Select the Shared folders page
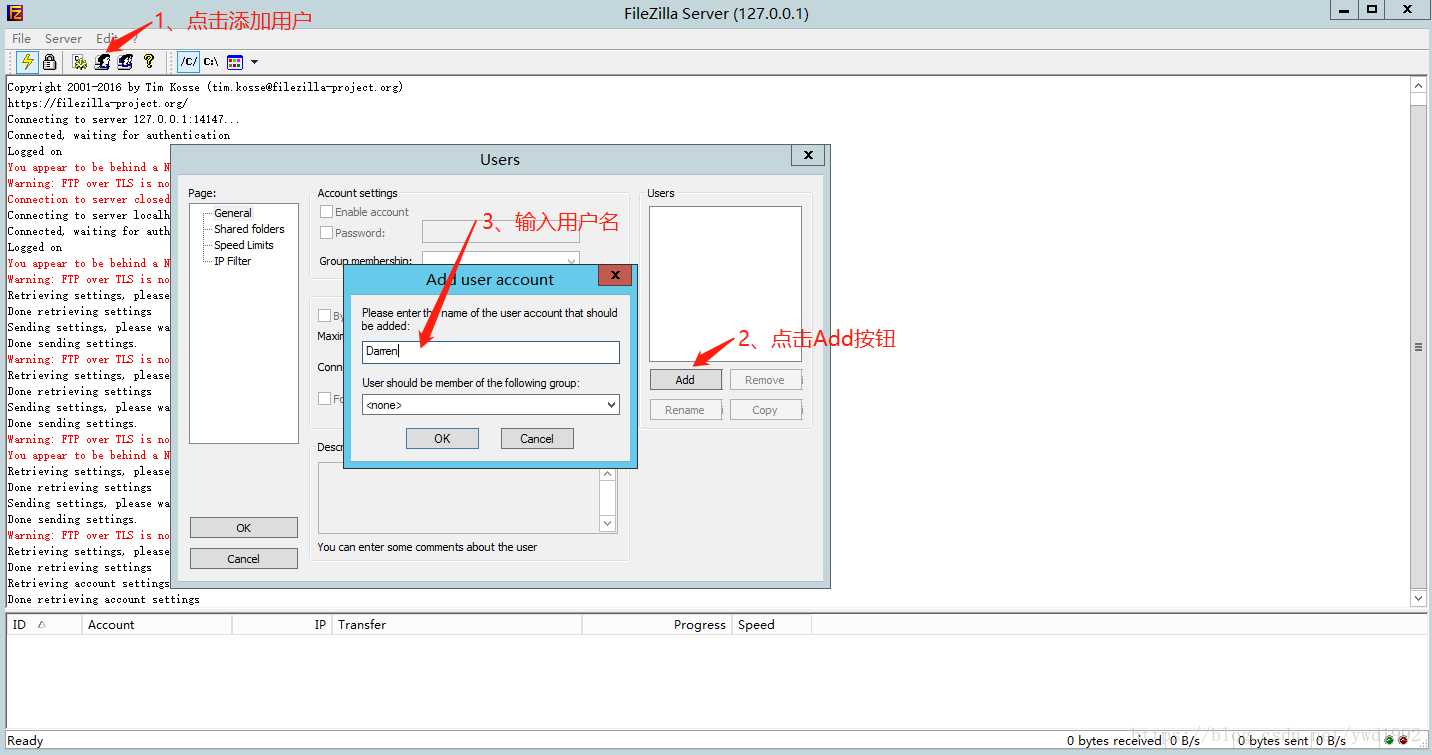 pyautogui.click(x=249, y=229)
